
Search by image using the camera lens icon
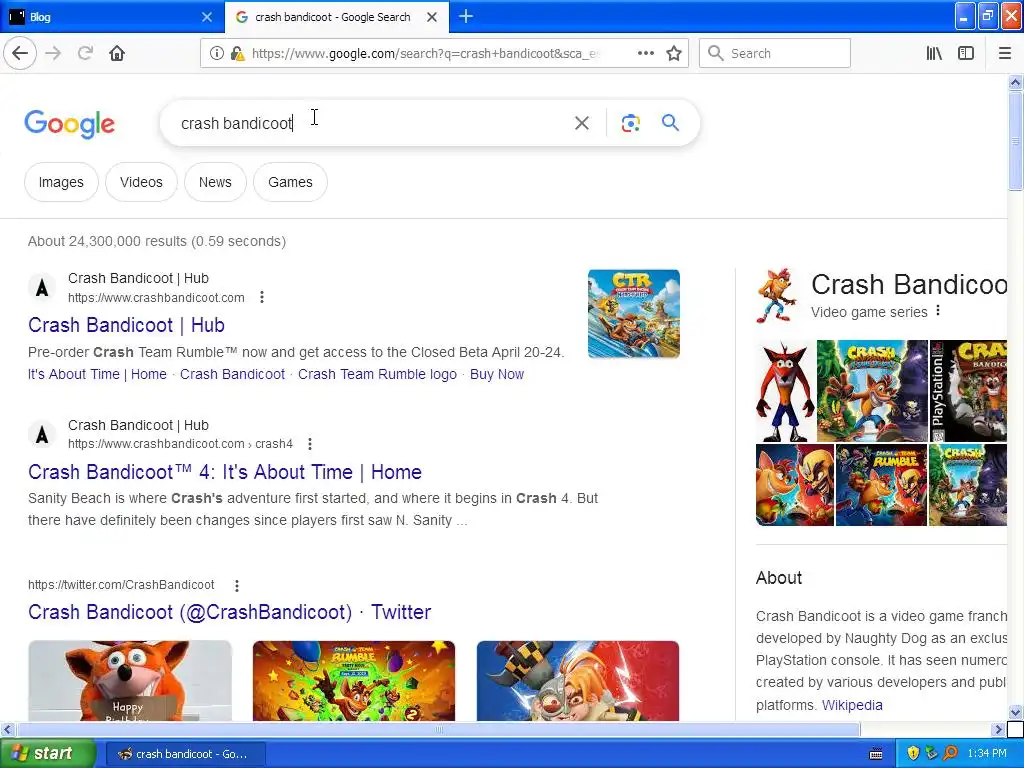630,123
